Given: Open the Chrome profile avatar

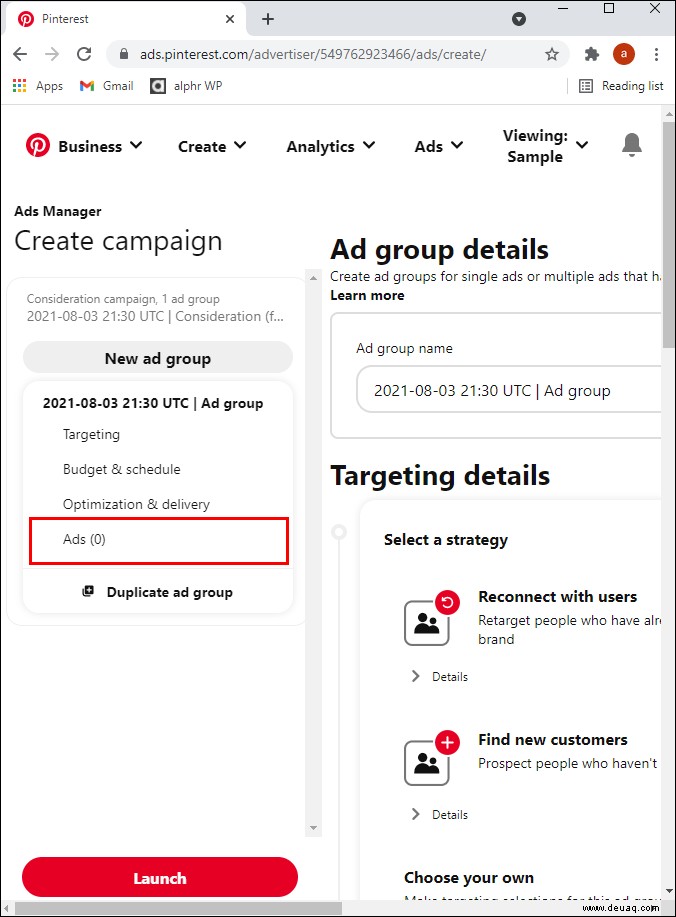Looking at the screenshot, I should 624,54.
